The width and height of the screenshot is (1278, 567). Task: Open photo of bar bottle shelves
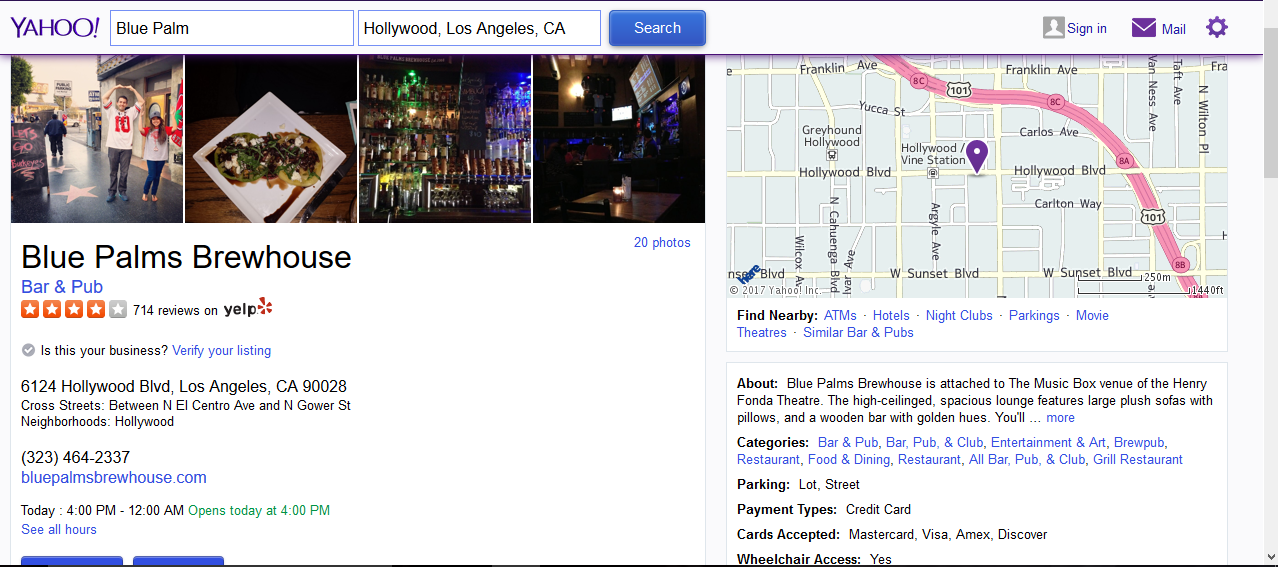coord(445,139)
